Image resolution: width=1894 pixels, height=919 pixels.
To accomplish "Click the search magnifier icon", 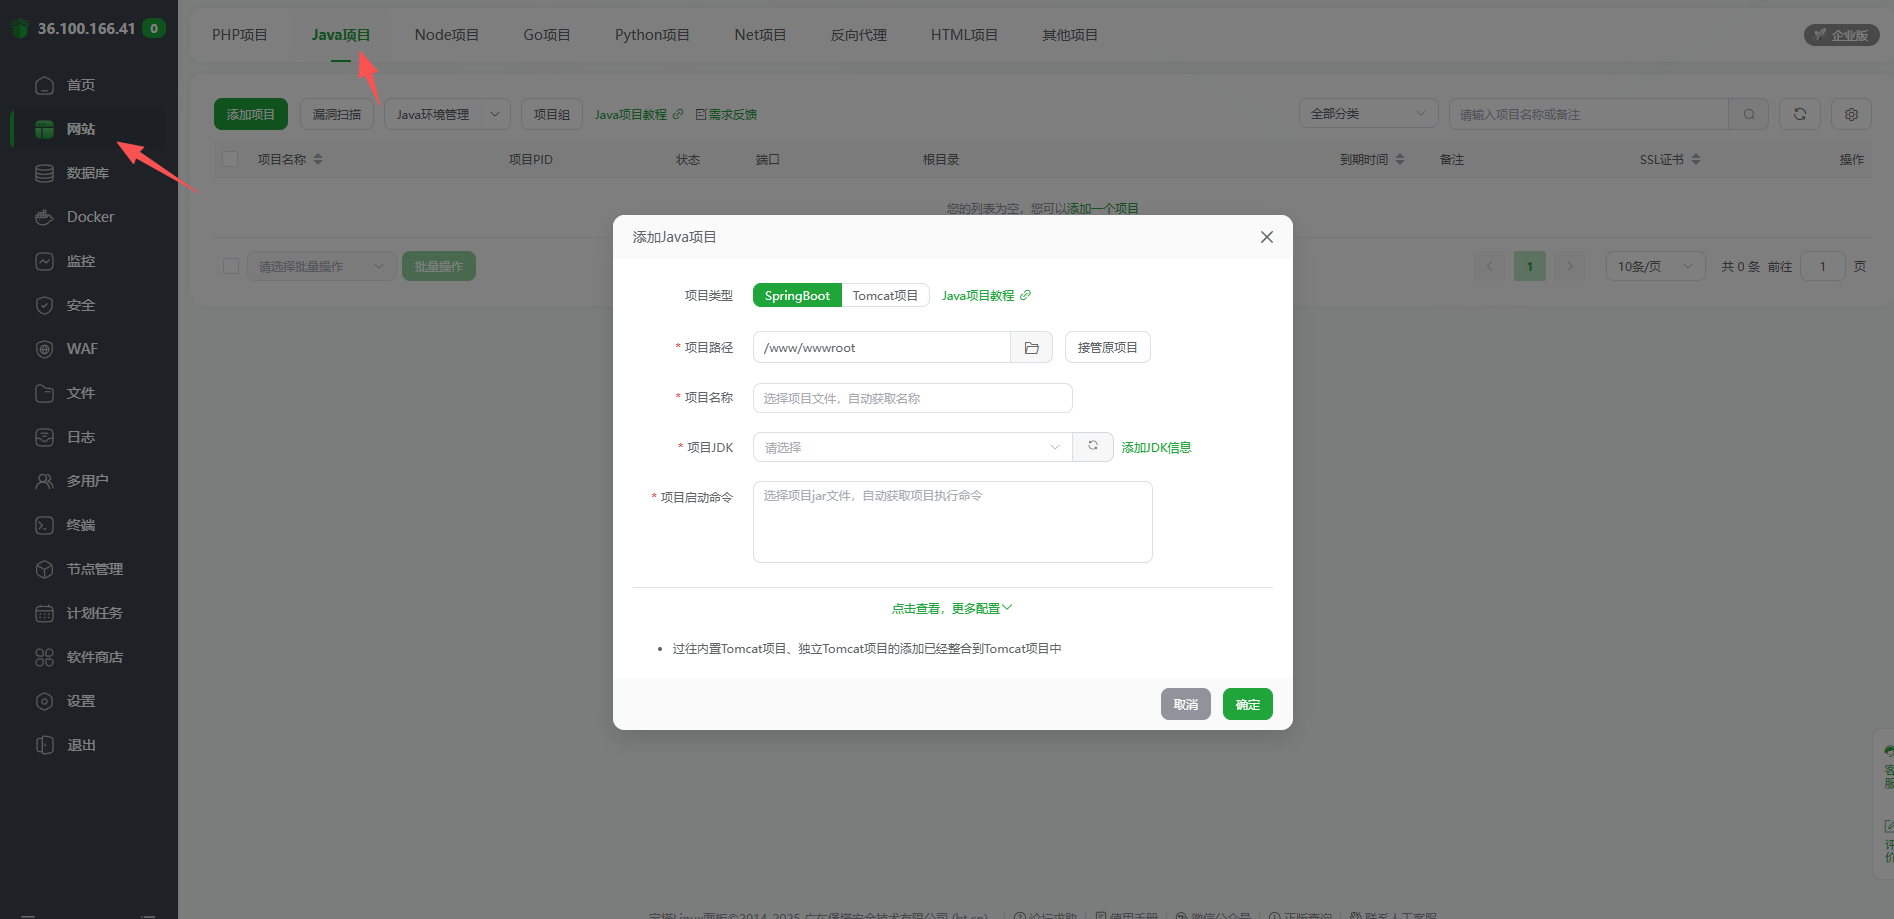I will pyautogui.click(x=1748, y=114).
